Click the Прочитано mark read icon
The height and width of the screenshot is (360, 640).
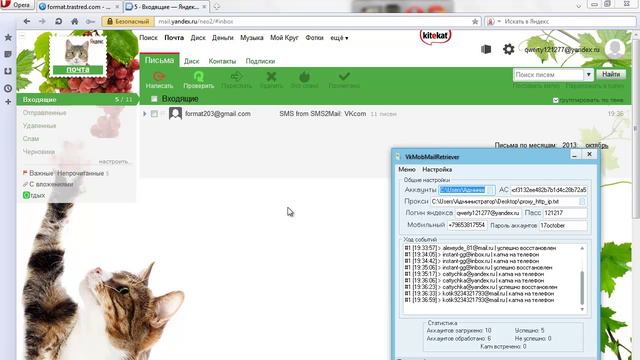(344, 76)
